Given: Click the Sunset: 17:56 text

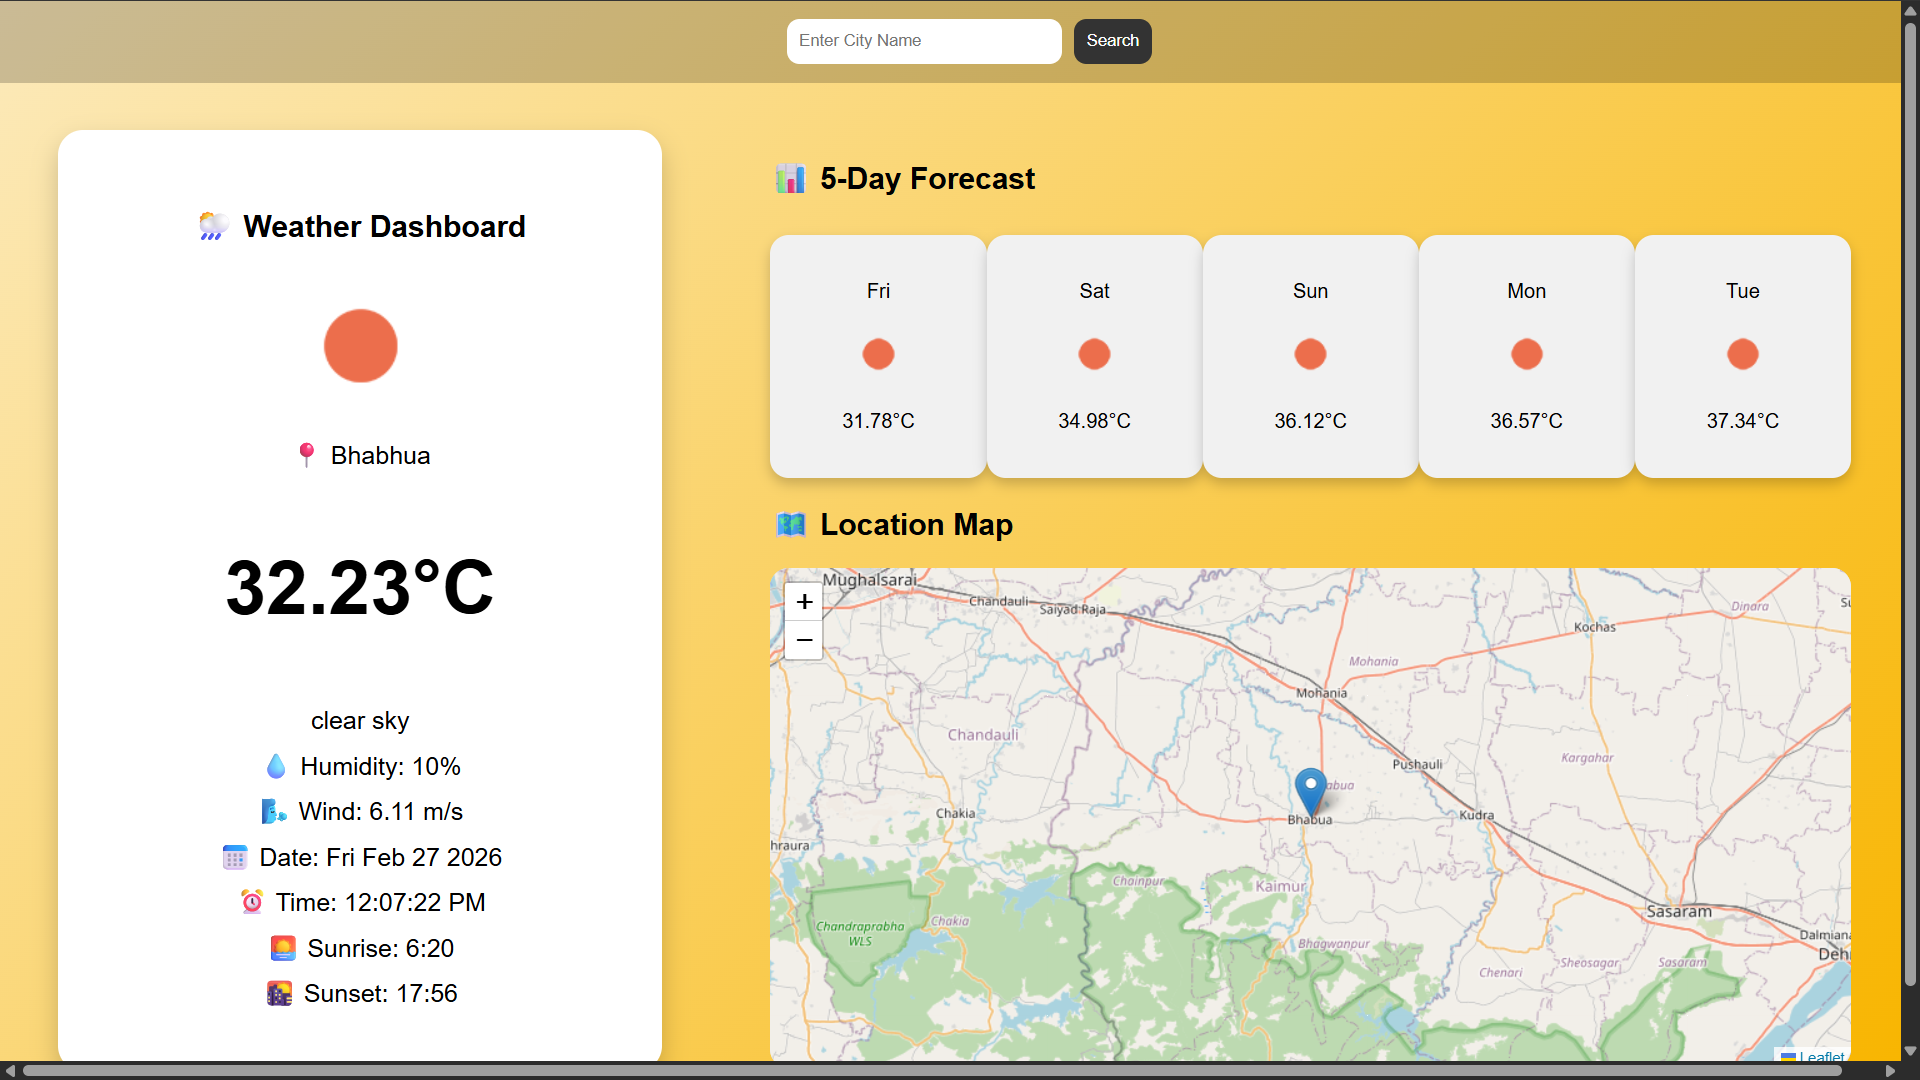Looking at the screenshot, I should coord(380,994).
